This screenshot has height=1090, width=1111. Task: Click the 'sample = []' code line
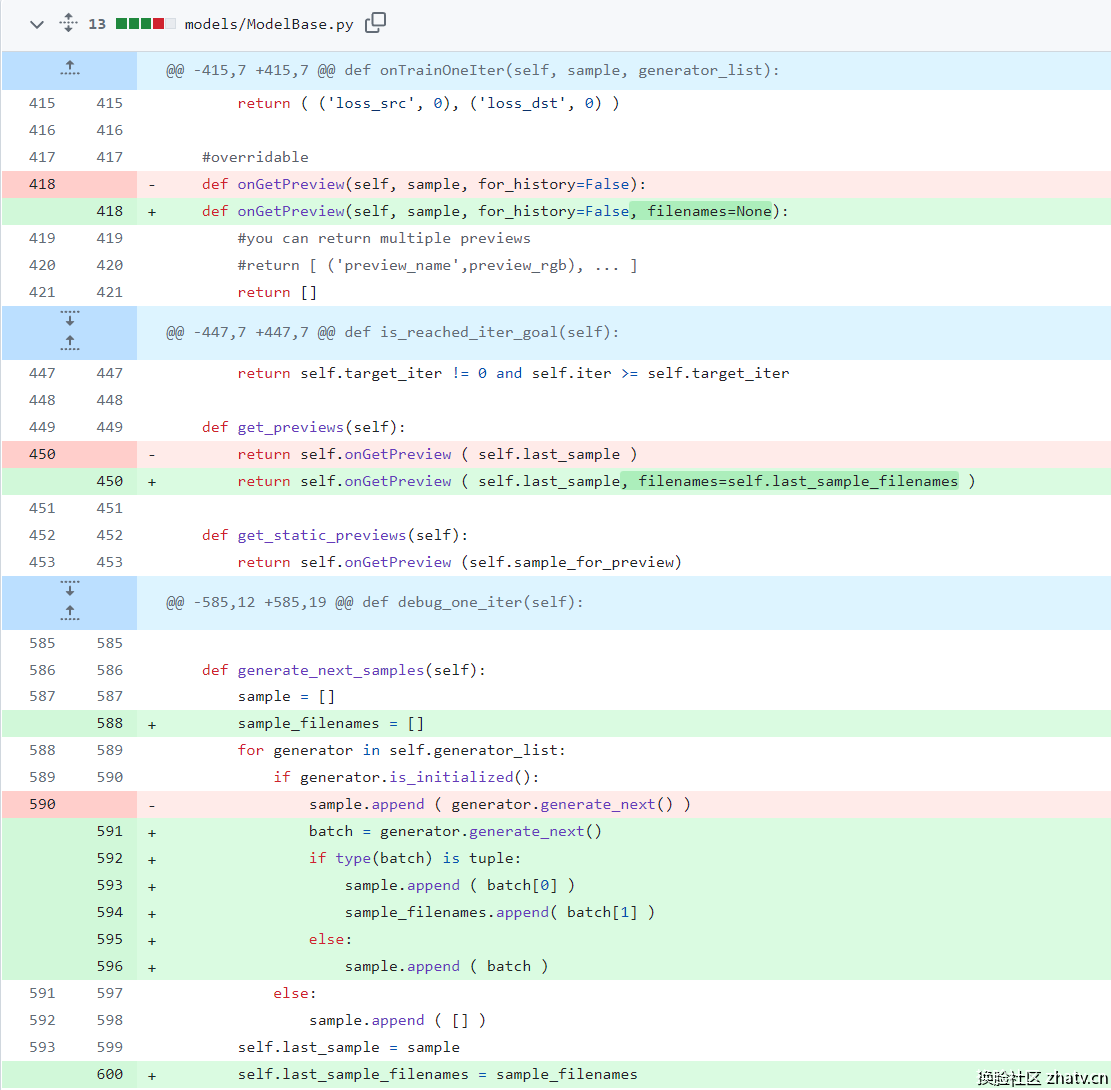286,697
